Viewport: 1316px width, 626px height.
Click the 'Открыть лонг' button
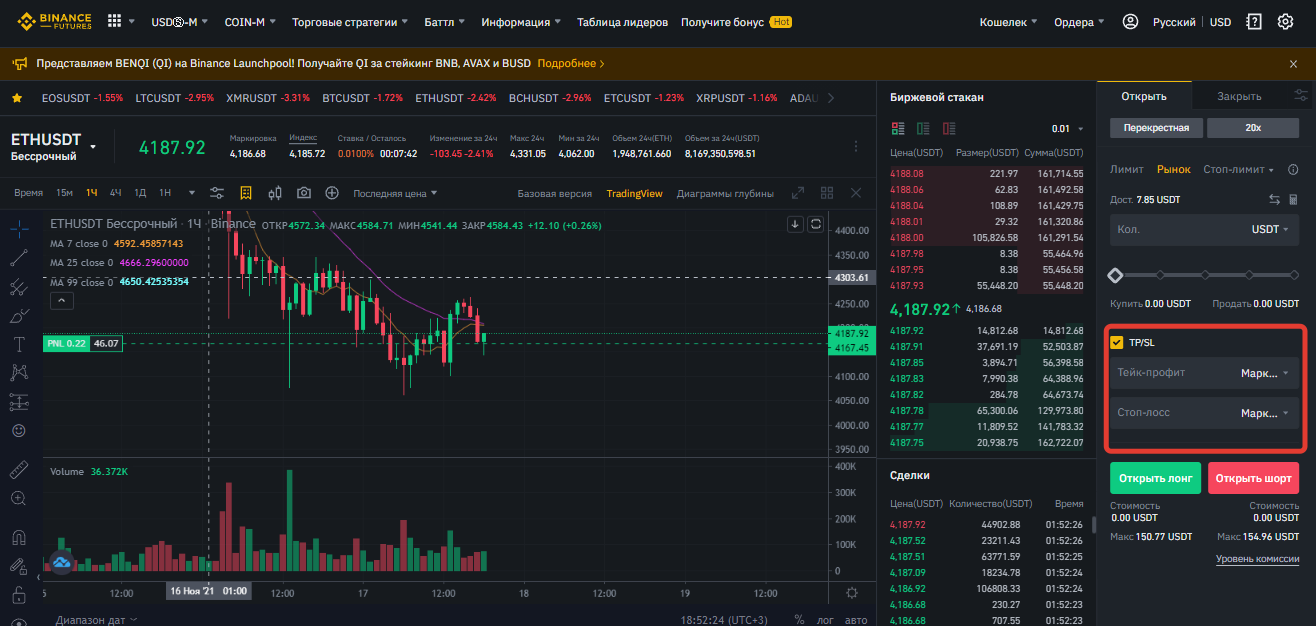(x=1155, y=478)
